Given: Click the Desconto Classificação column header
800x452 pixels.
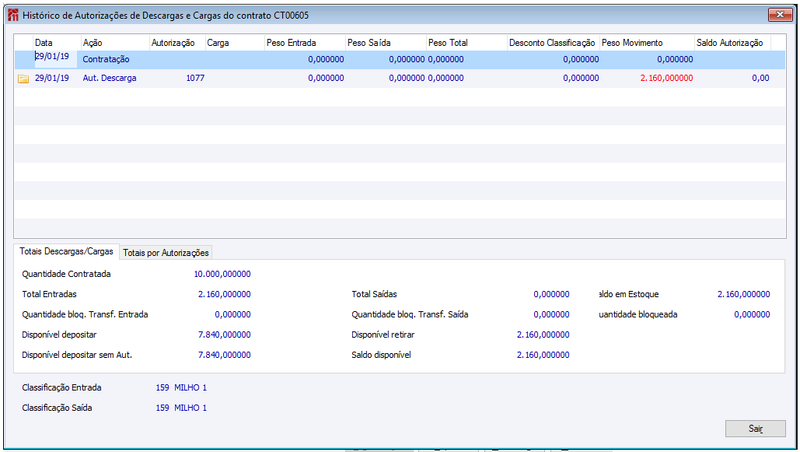Looking at the screenshot, I should tap(551, 43).
